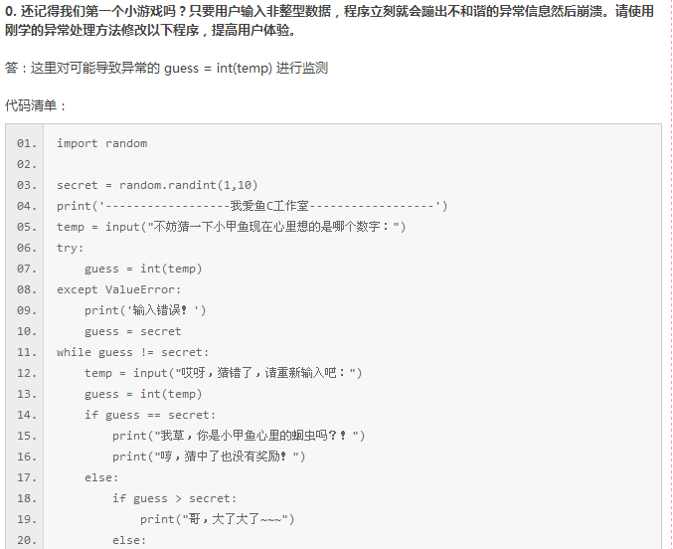Click 'if guess > secret:' on line 18
Image resolution: width=673 pixels, height=549 pixels.
click(x=174, y=498)
